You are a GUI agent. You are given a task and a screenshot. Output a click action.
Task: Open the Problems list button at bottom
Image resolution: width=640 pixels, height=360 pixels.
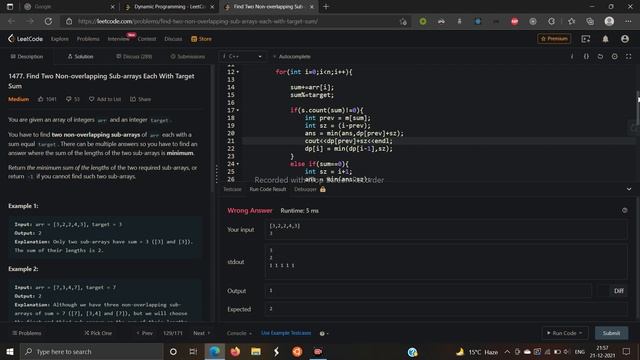[x=27, y=333]
